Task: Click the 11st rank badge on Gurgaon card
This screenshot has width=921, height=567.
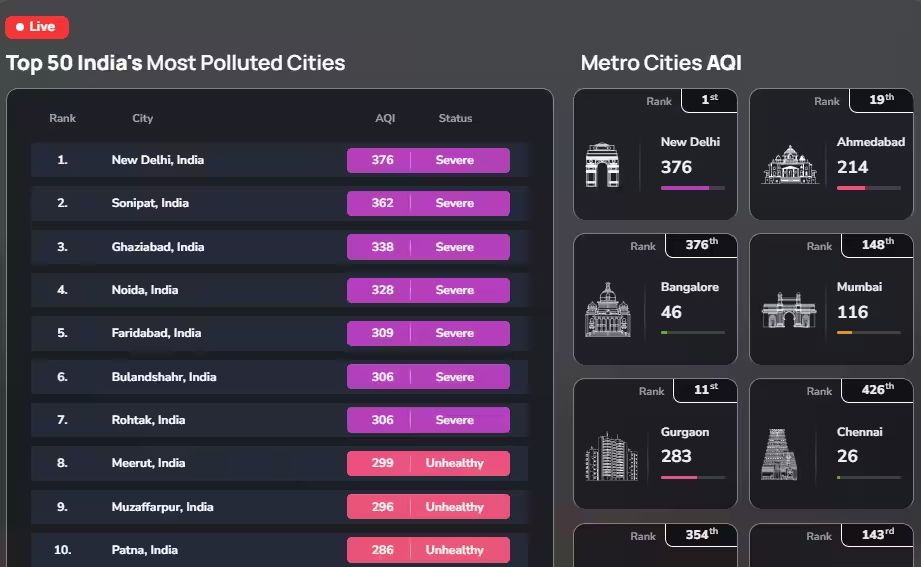Action: (x=705, y=390)
